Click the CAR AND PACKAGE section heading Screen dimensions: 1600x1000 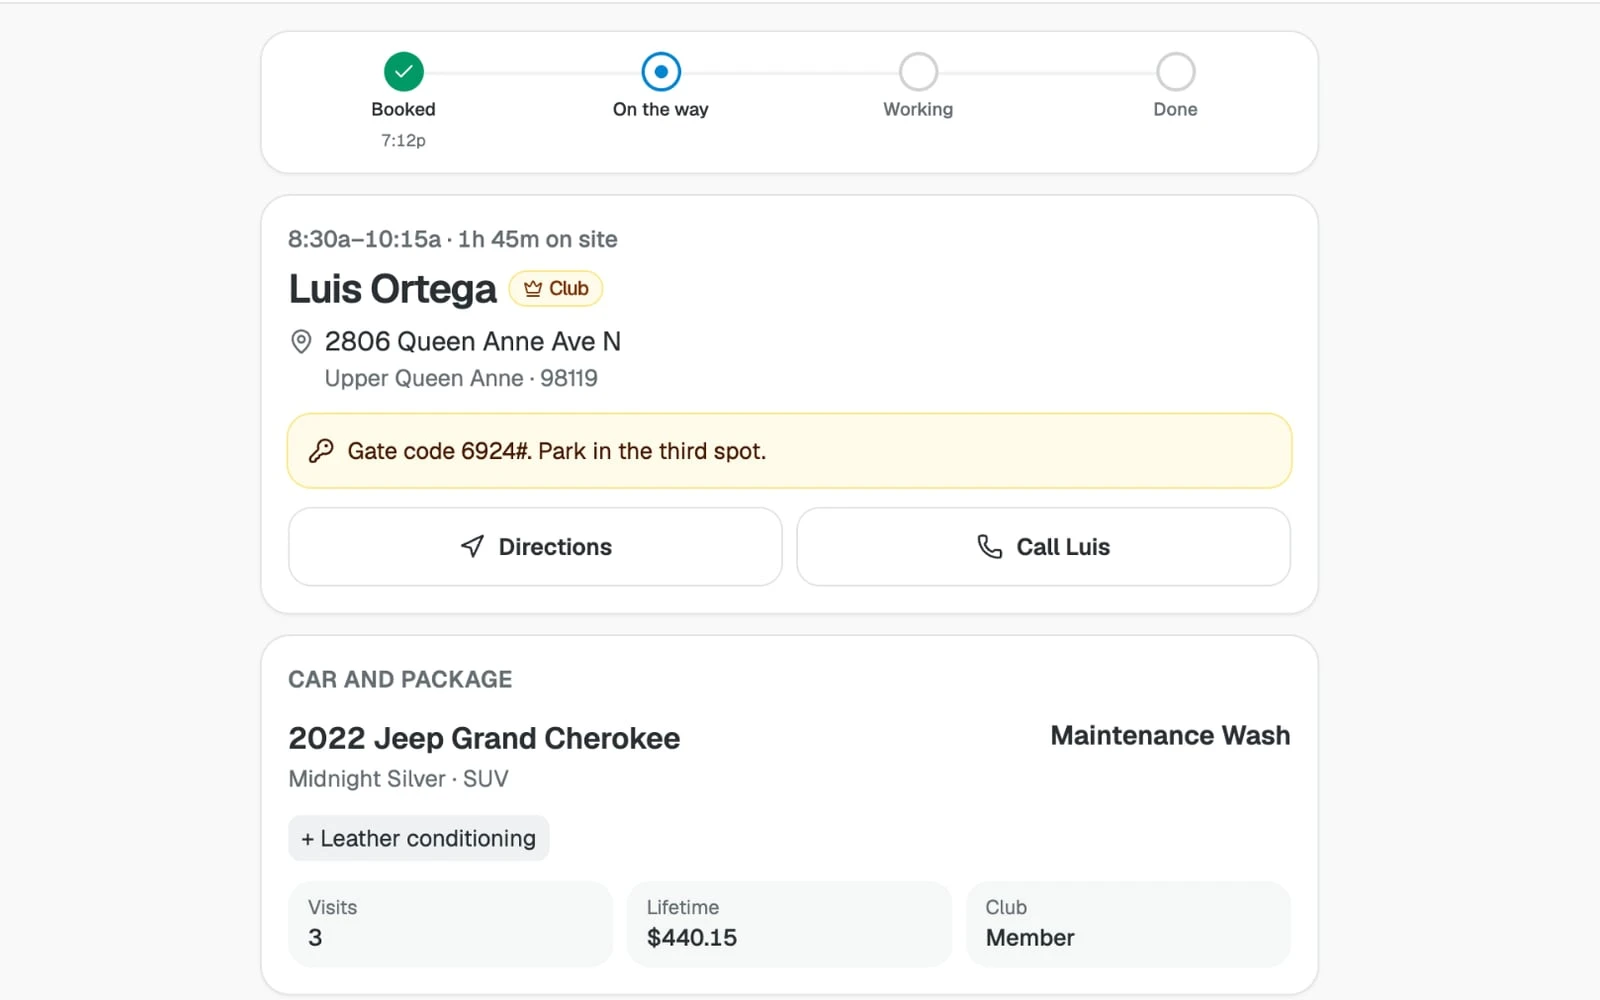pos(400,679)
